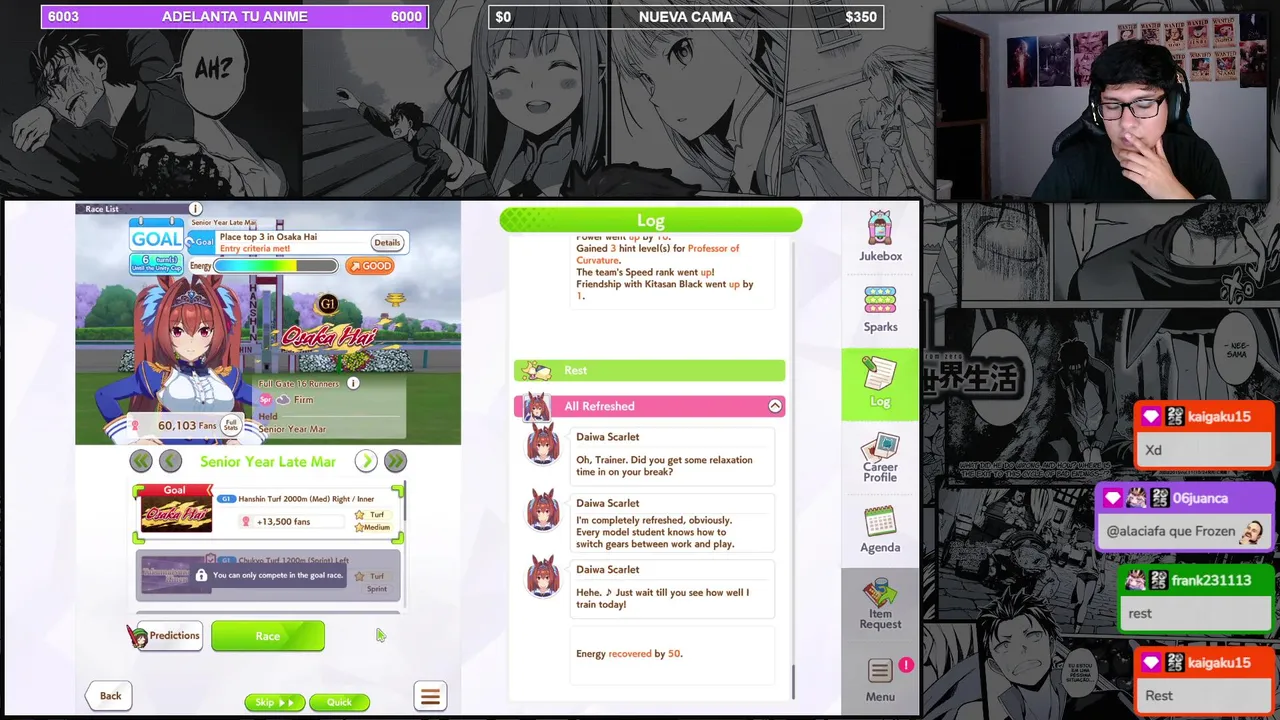Click the streamer webcam feed
Image resolution: width=1280 pixels, height=720 pixels.
[x=1103, y=106]
